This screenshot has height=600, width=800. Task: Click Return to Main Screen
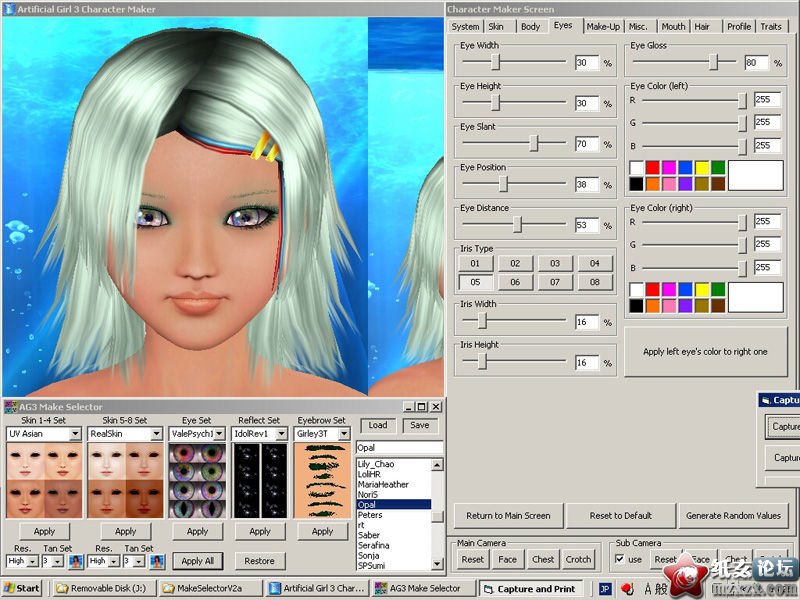[x=508, y=516]
